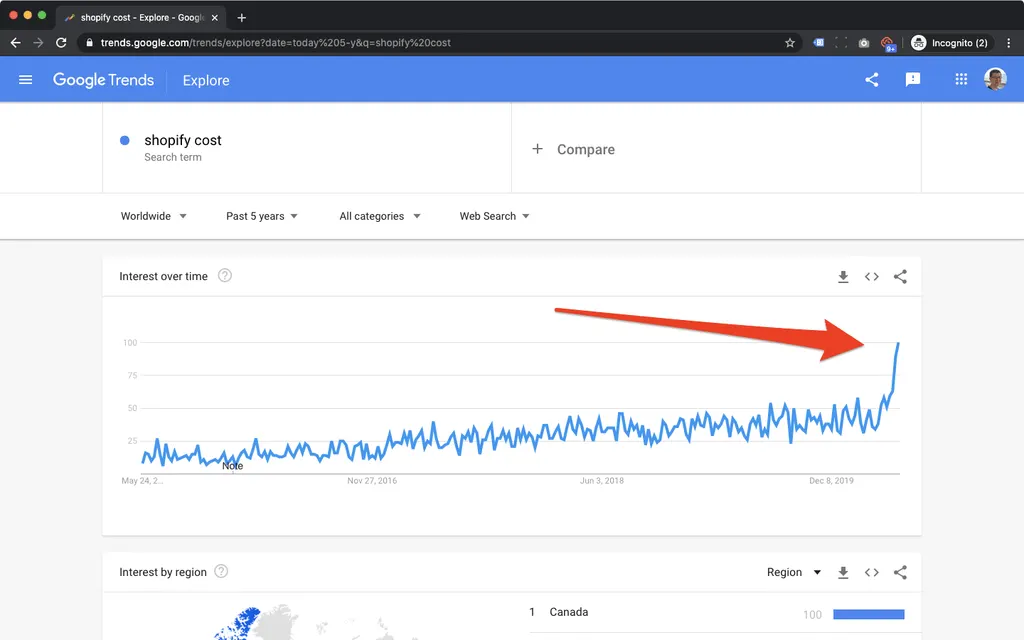
Task: Bookmark this page with the star icon
Action: coord(790,42)
